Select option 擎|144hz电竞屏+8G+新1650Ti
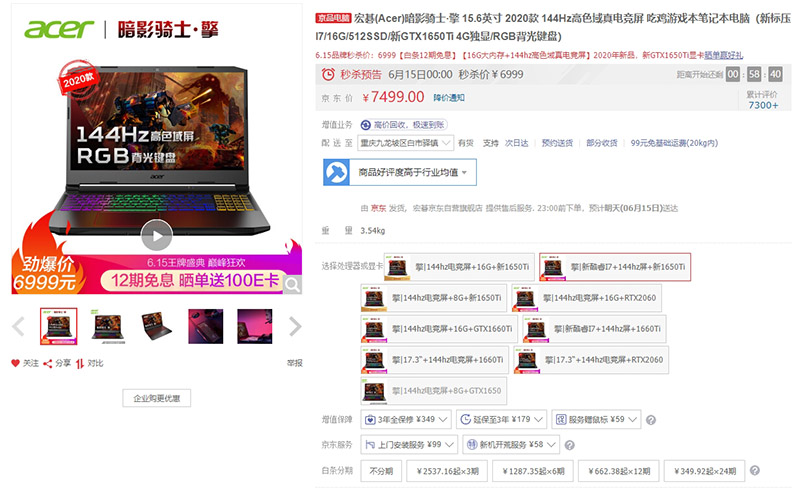The height and width of the screenshot is (489, 800). (x=434, y=298)
